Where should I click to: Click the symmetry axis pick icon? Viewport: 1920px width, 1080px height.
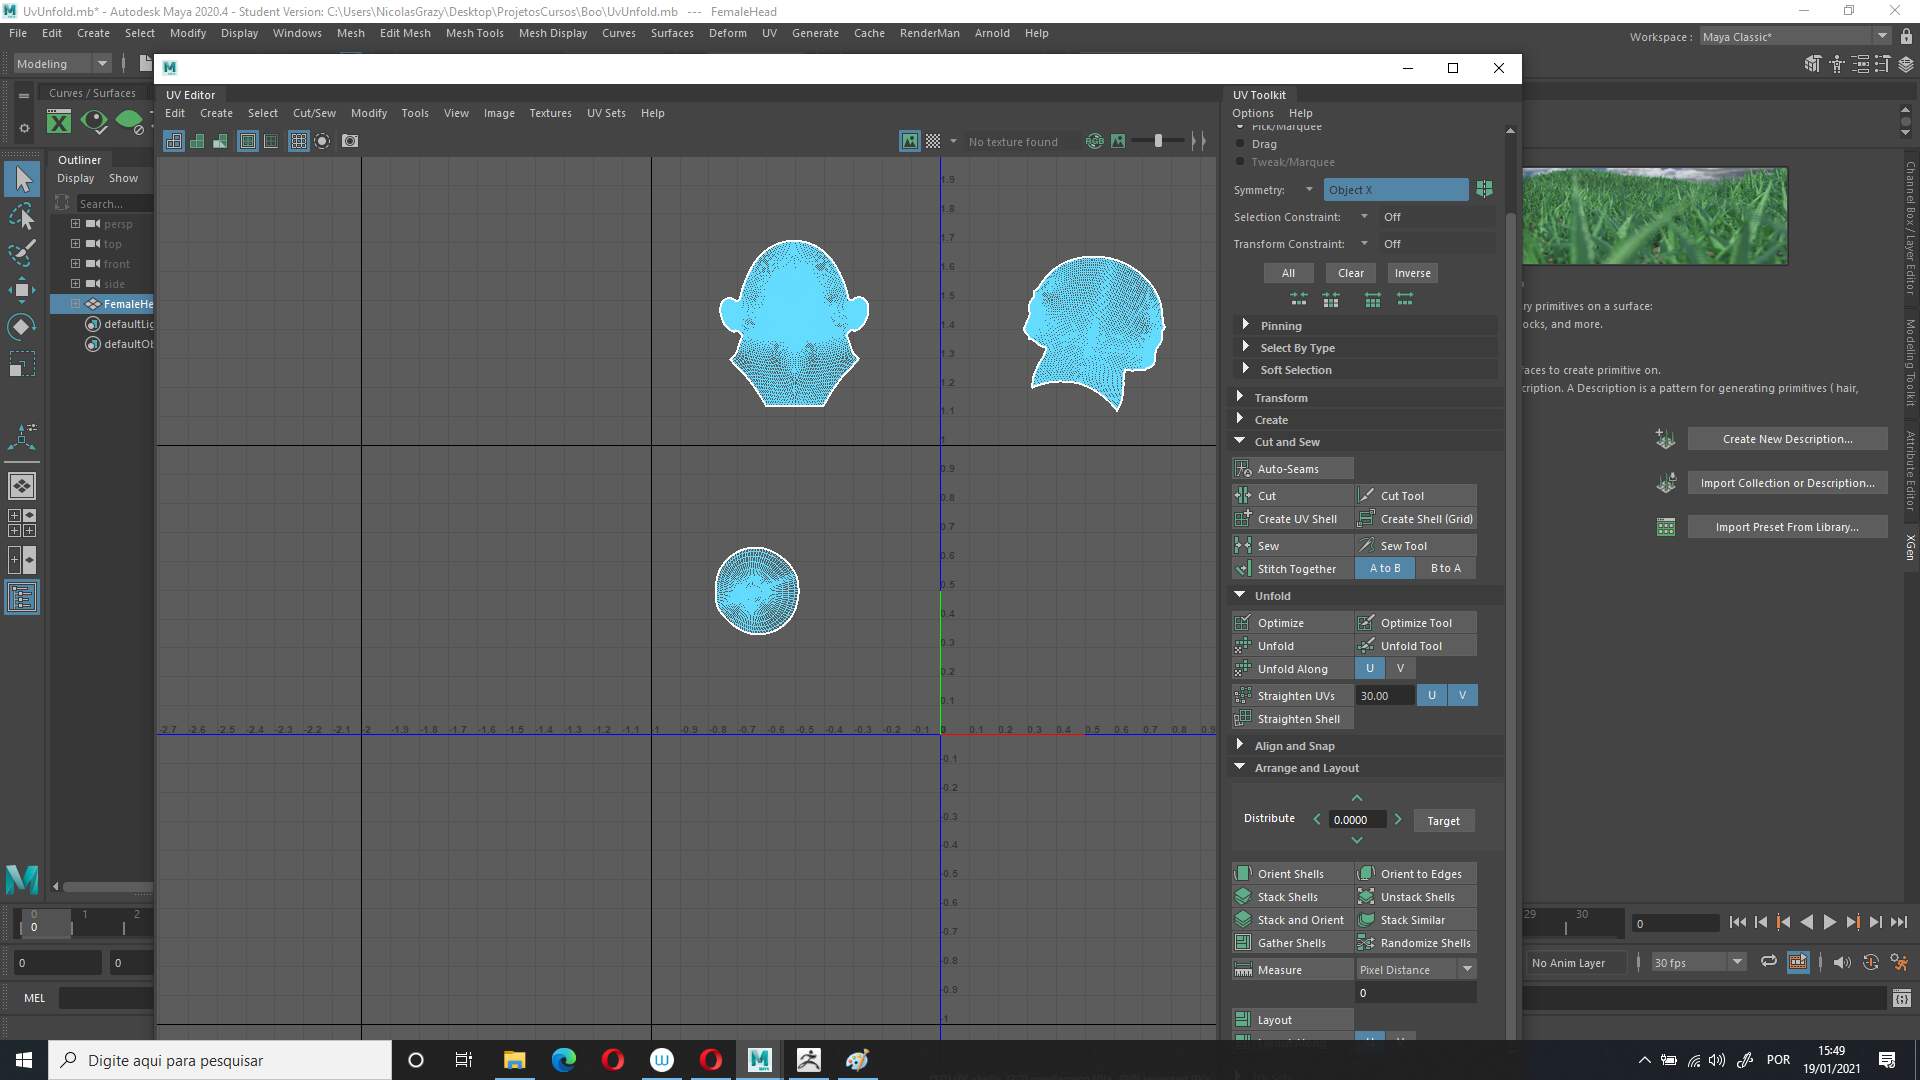(1484, 189)
